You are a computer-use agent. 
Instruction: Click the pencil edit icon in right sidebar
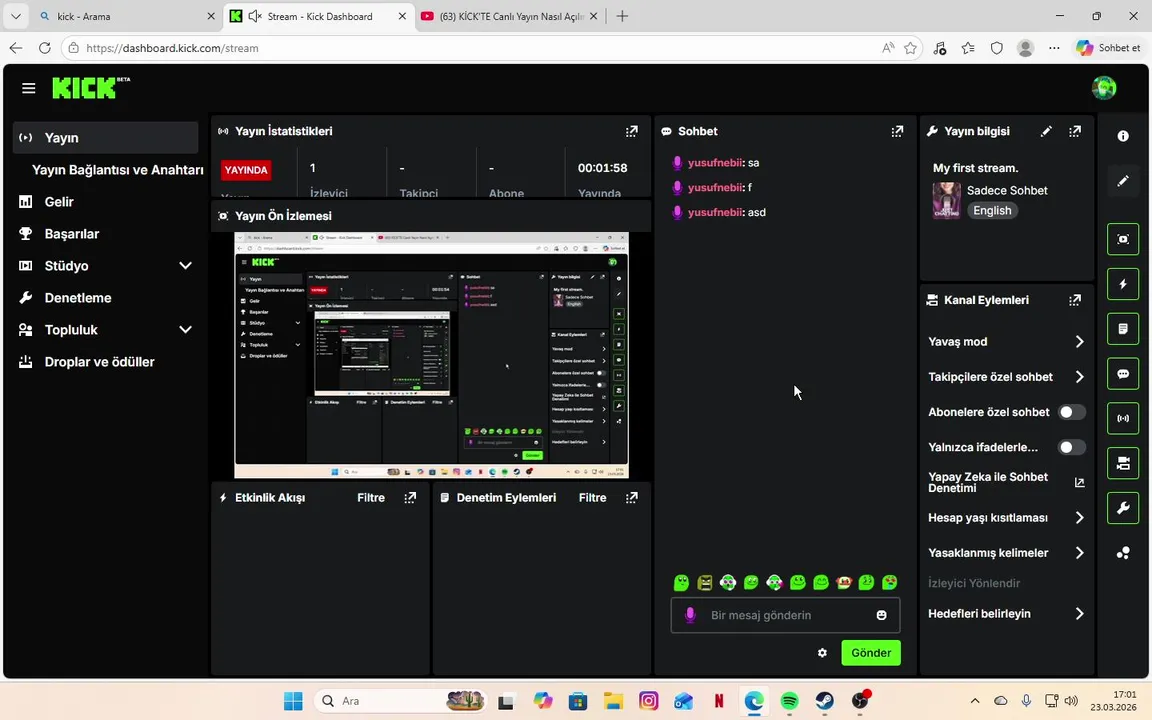1123,181
